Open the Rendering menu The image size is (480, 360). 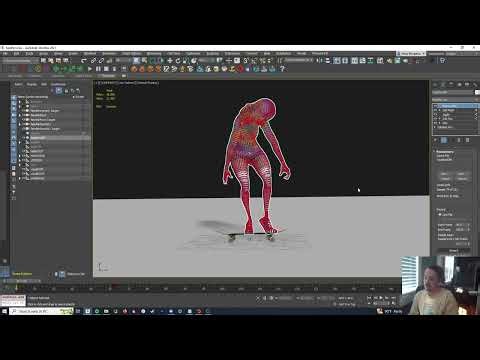click(x=154, y=54)
